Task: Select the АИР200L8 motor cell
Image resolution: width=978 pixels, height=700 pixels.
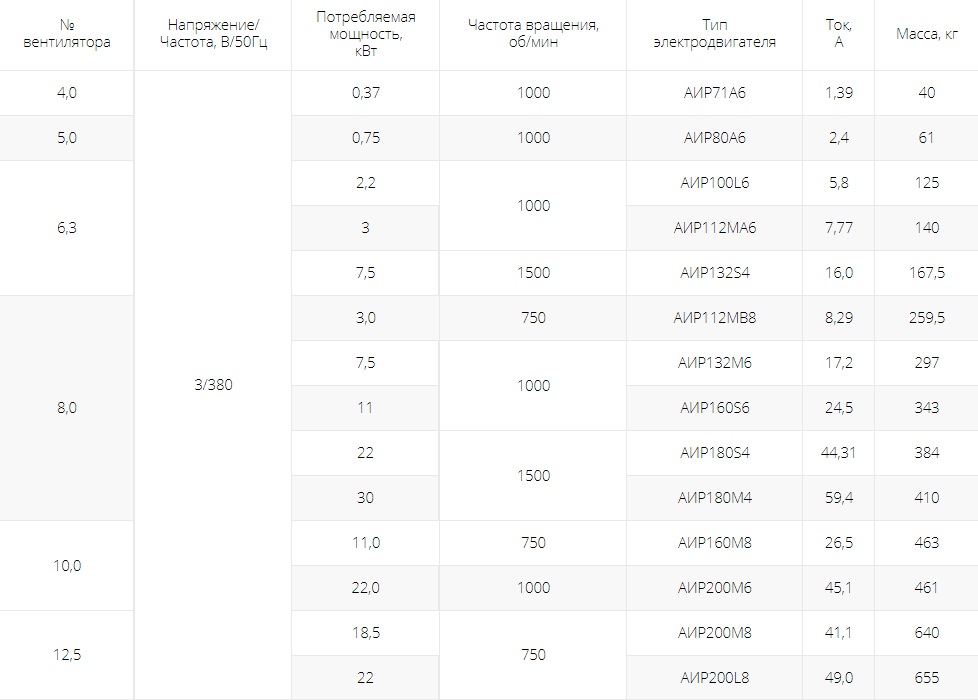Action: (x=715, y=678)
